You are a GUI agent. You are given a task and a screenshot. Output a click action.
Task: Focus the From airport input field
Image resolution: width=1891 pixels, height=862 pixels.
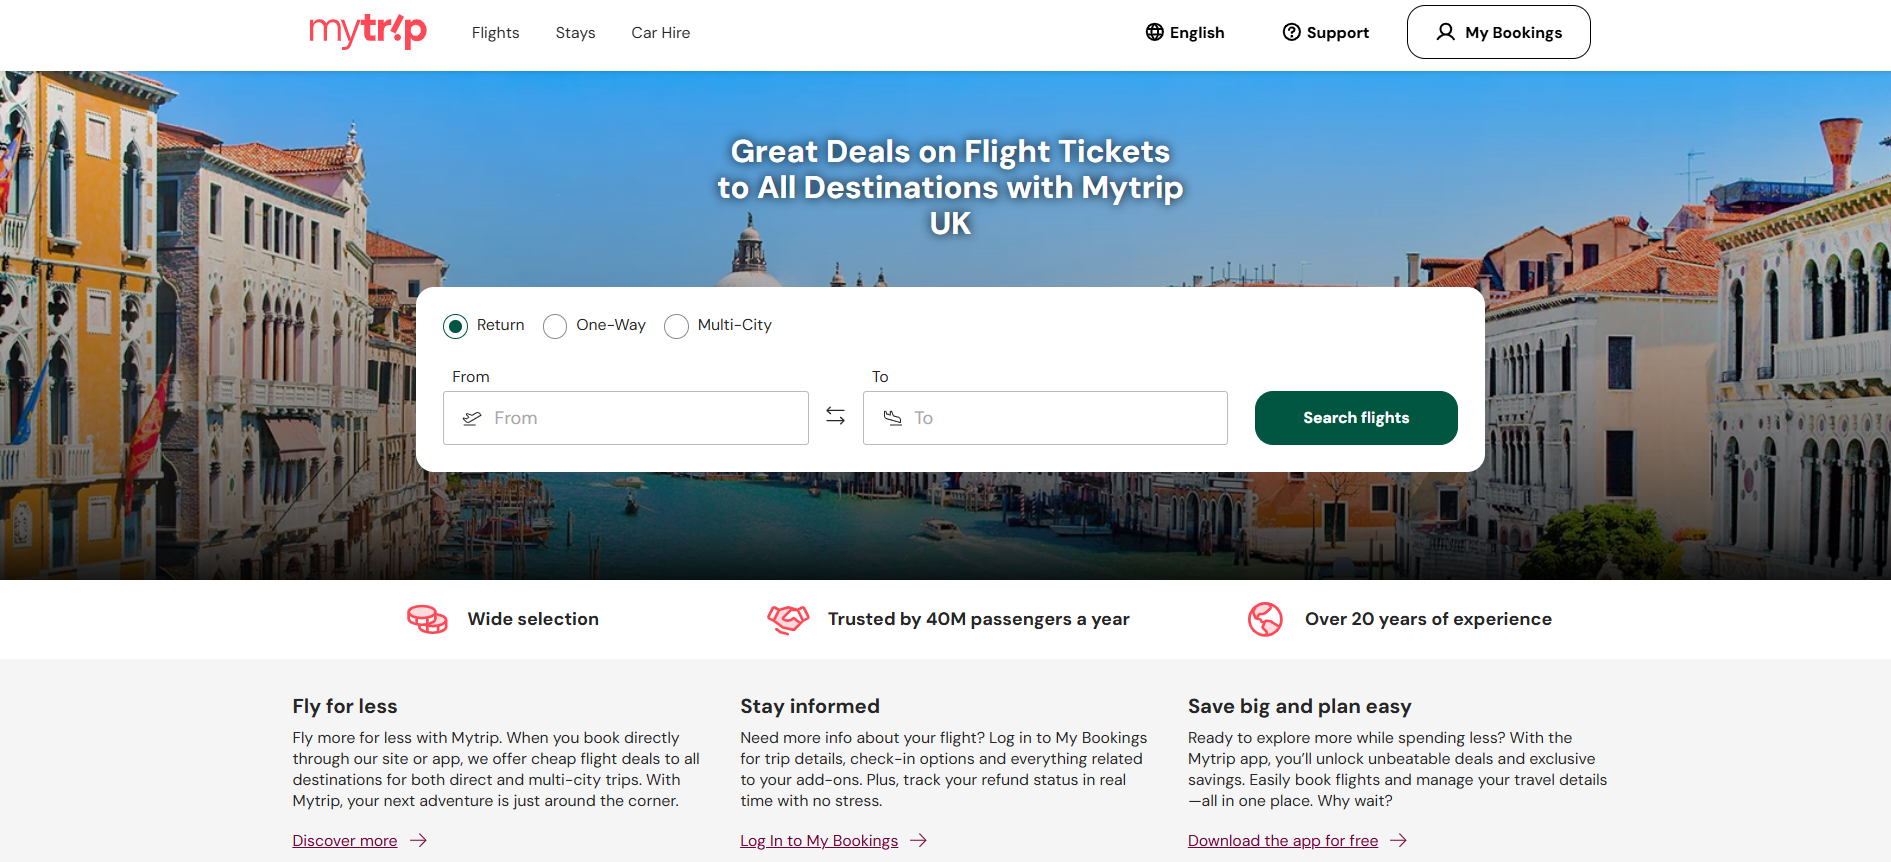(626, 418)
